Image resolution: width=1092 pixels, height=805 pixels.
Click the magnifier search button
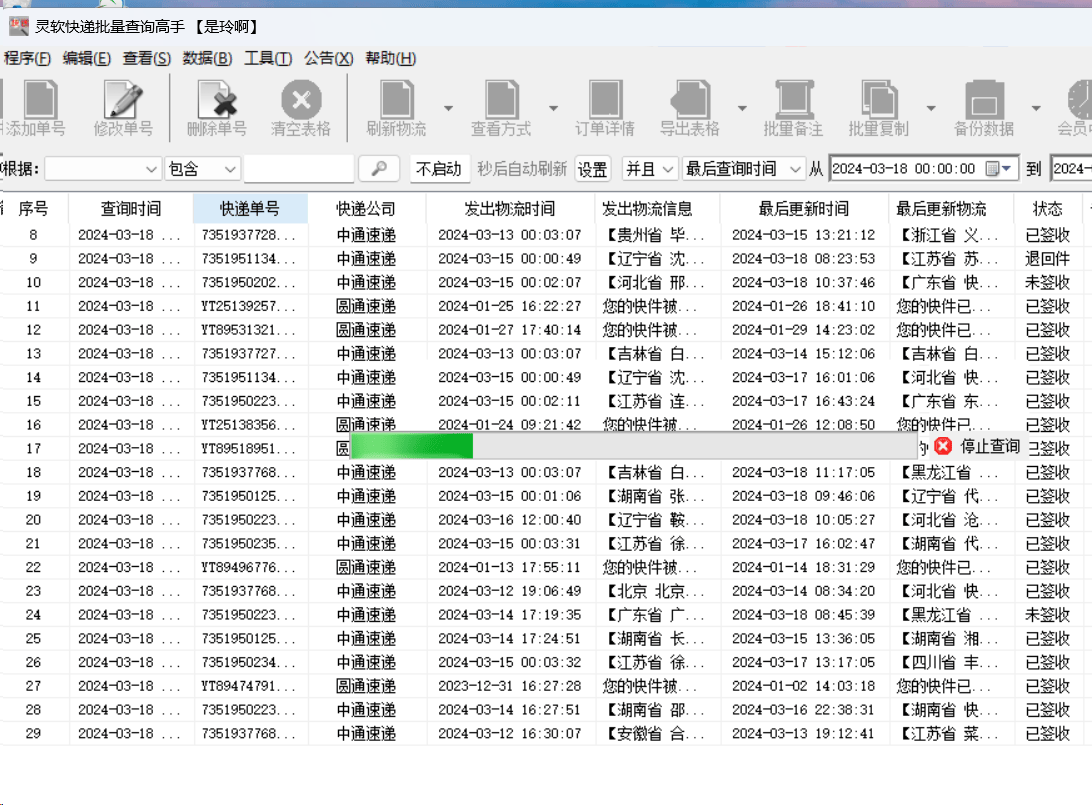click(x=379, y=169)
